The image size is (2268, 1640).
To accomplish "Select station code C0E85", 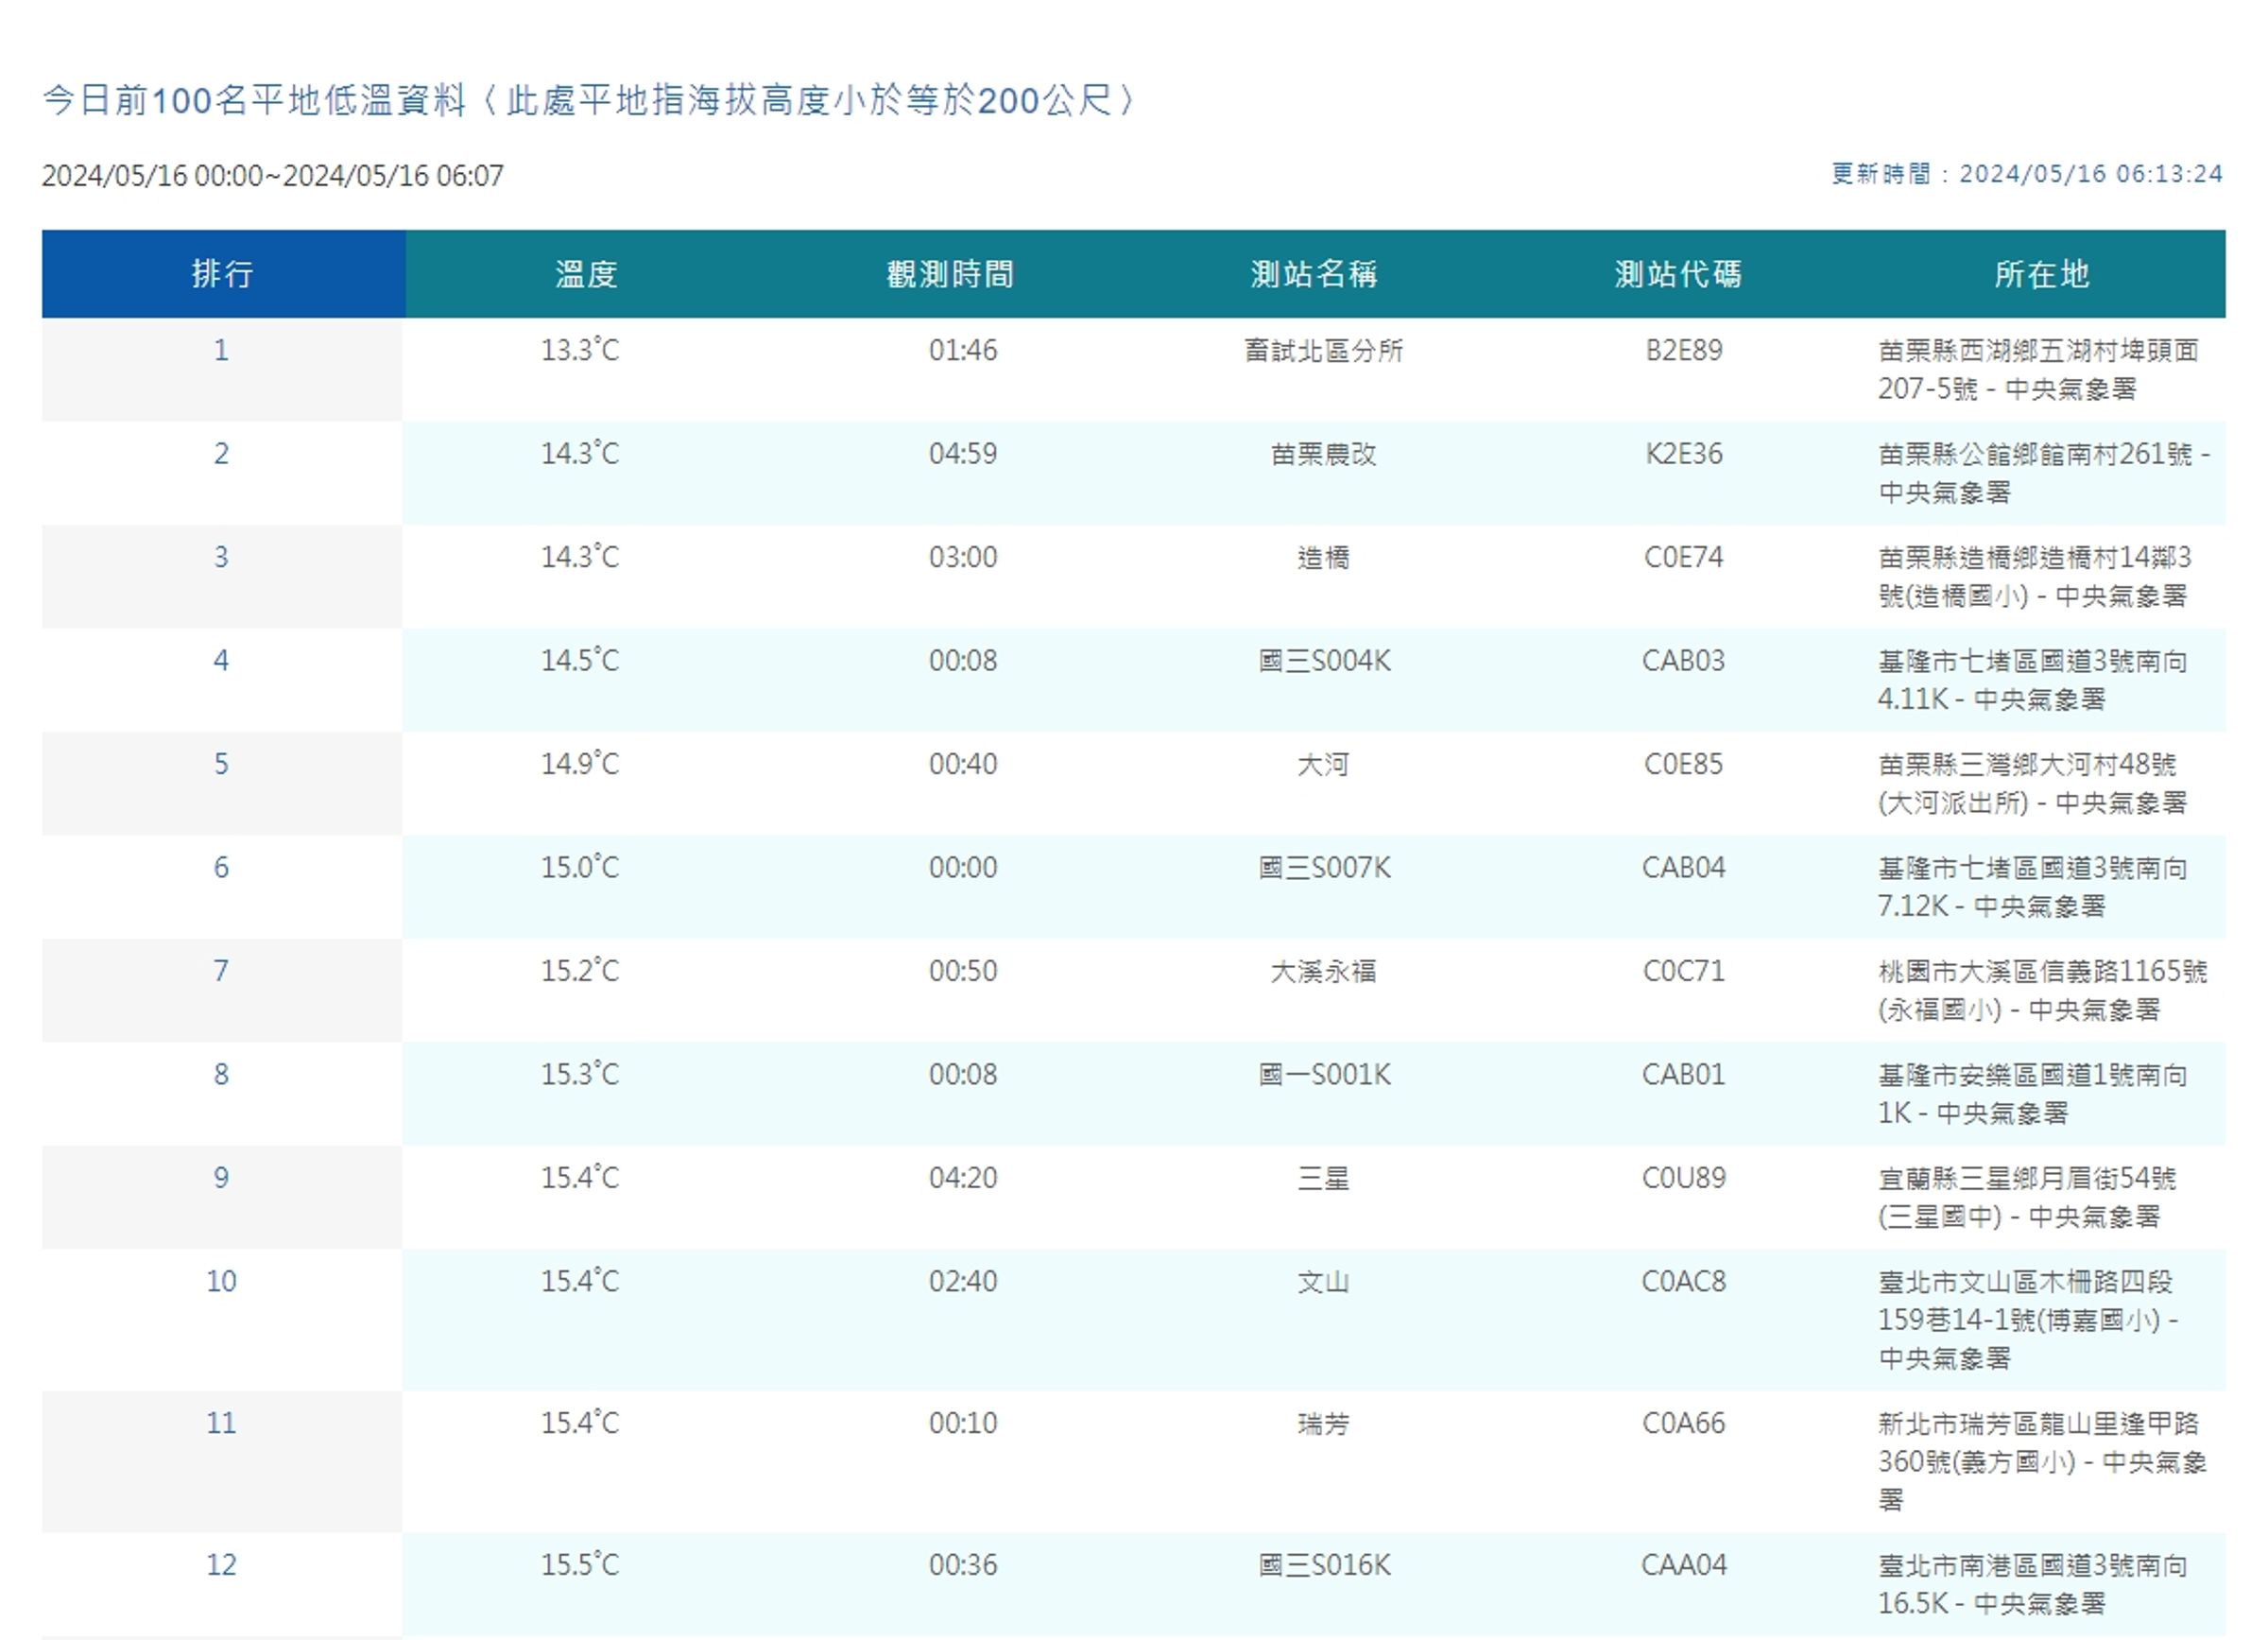I will (1684, 765).
